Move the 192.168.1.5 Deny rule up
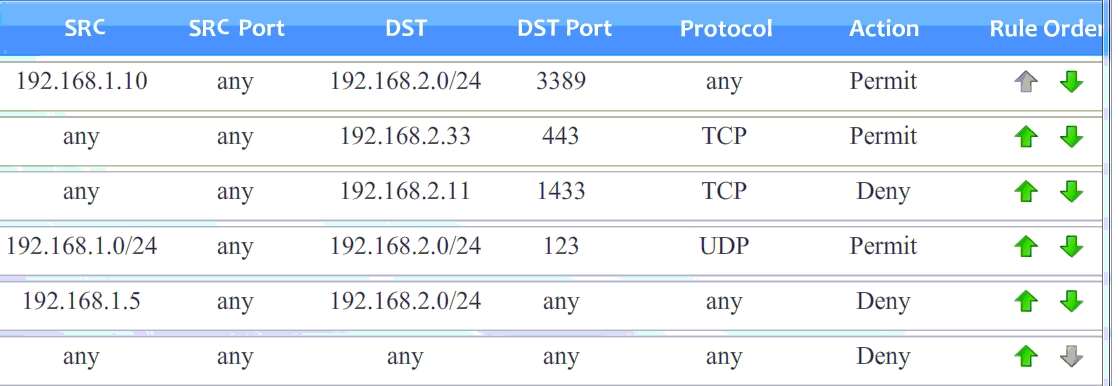 [1025, 302]
